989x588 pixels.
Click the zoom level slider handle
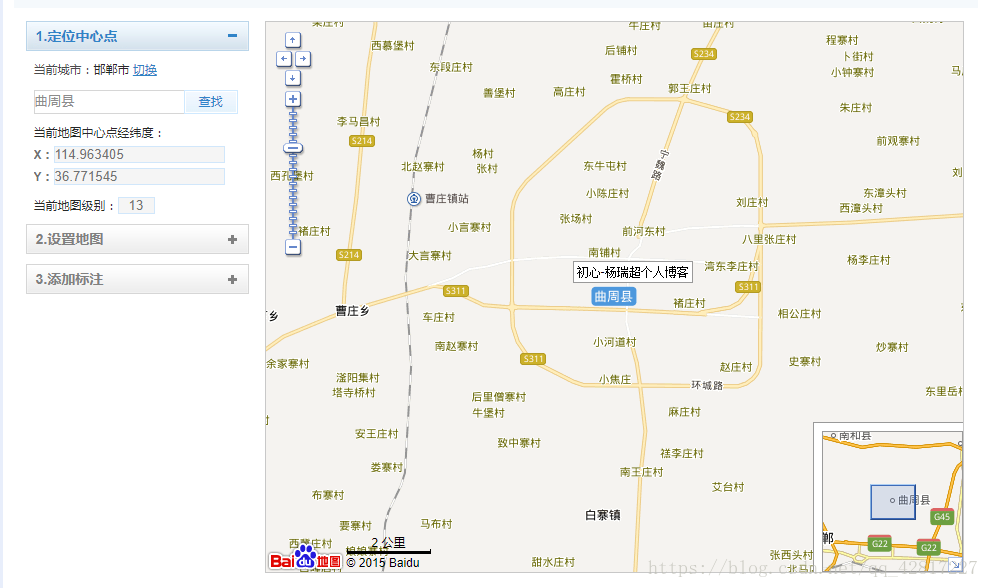293,148
